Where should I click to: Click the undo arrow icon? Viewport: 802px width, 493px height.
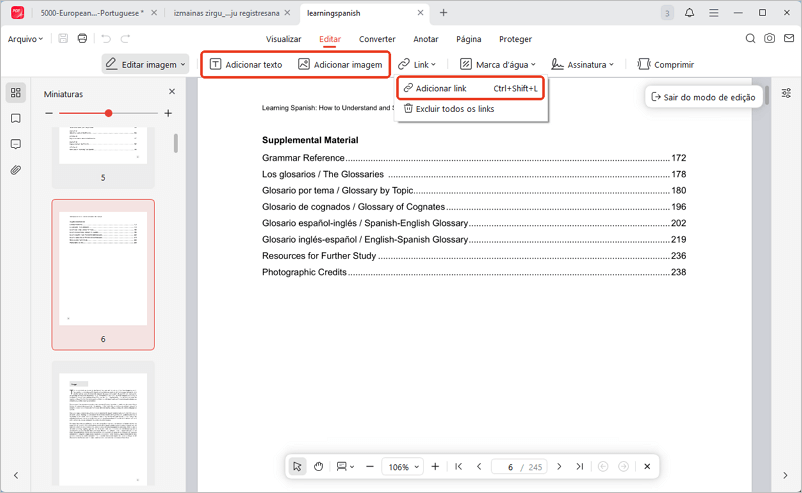tap(106, 39)
